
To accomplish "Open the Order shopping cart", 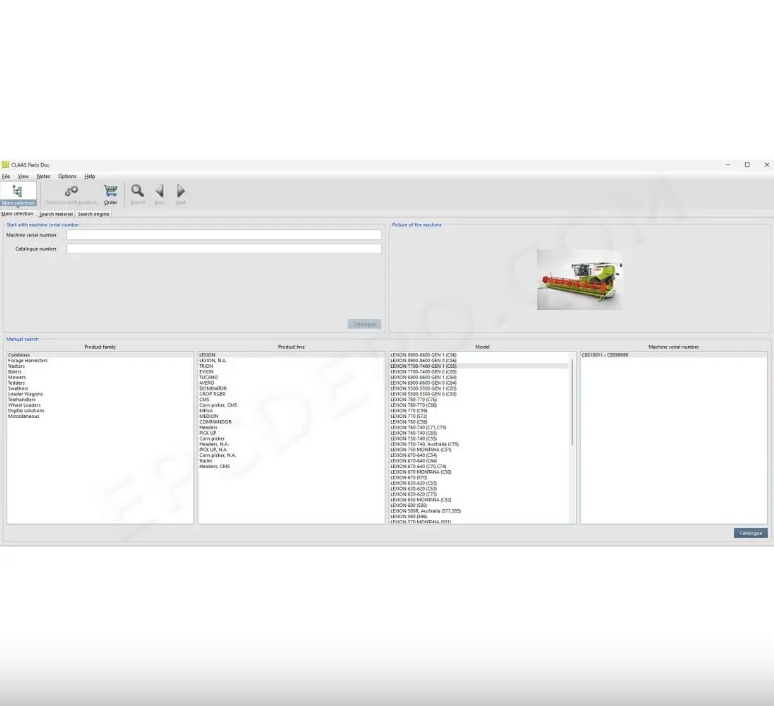I will pyautogui.click(x=110, y=193).
